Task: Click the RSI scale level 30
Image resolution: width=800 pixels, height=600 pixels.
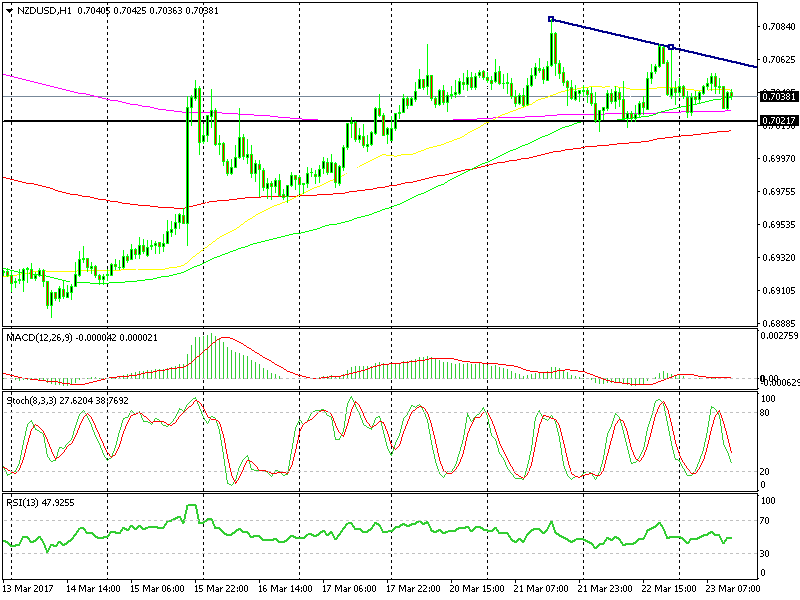Action: (x=765, y=554)
